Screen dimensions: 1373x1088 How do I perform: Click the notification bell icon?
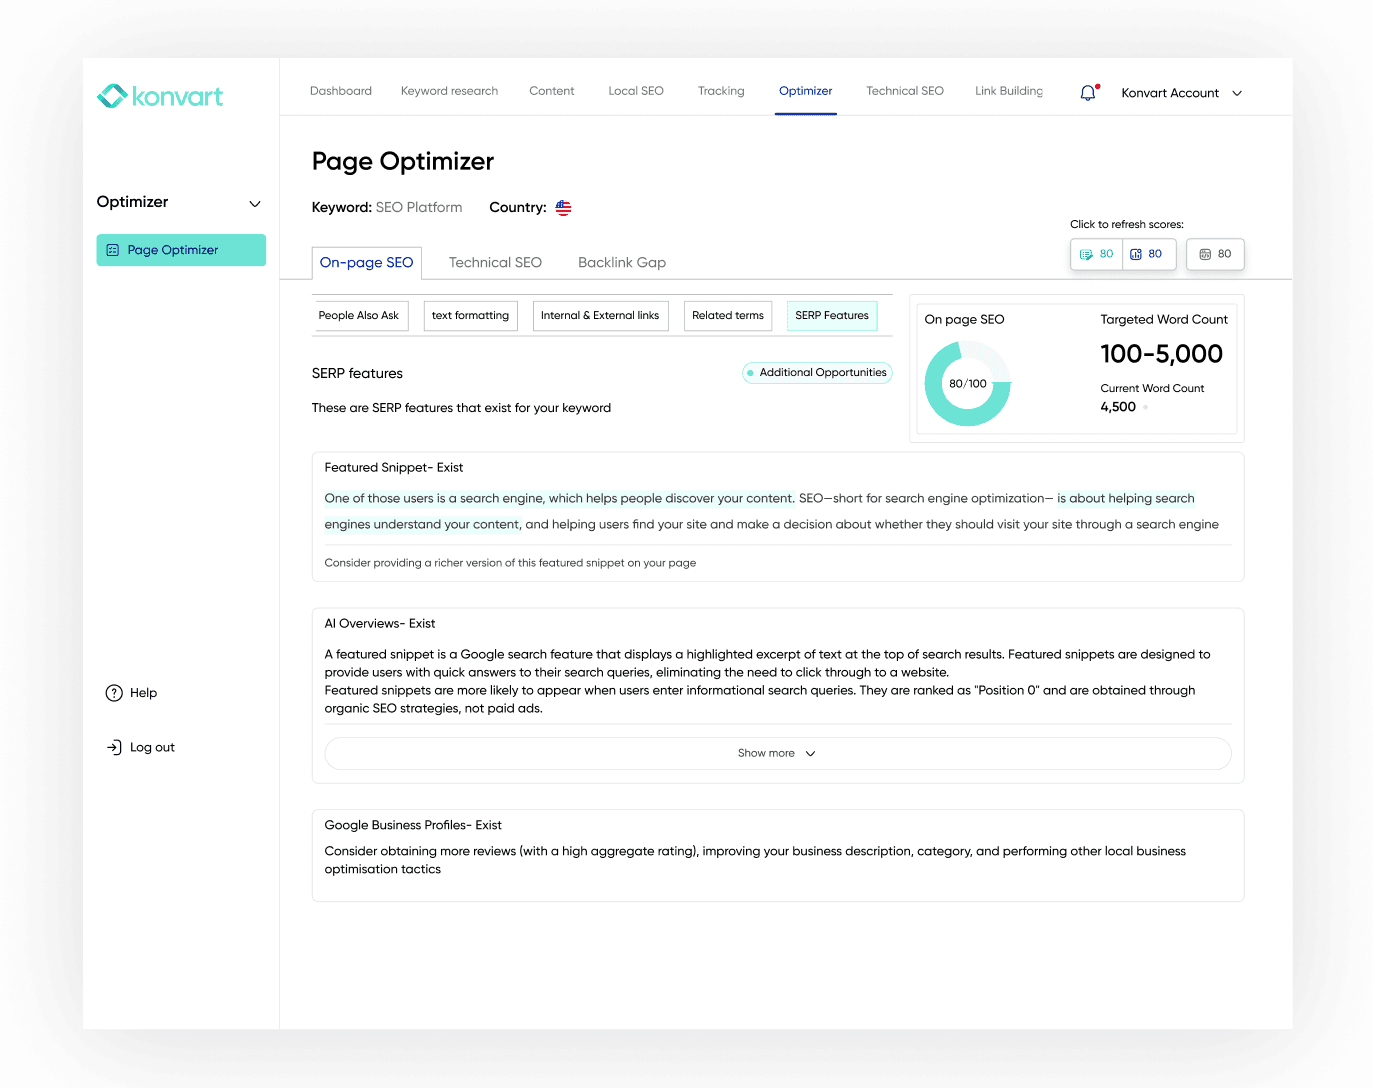pyautogui.click(x=1088, y=93)
